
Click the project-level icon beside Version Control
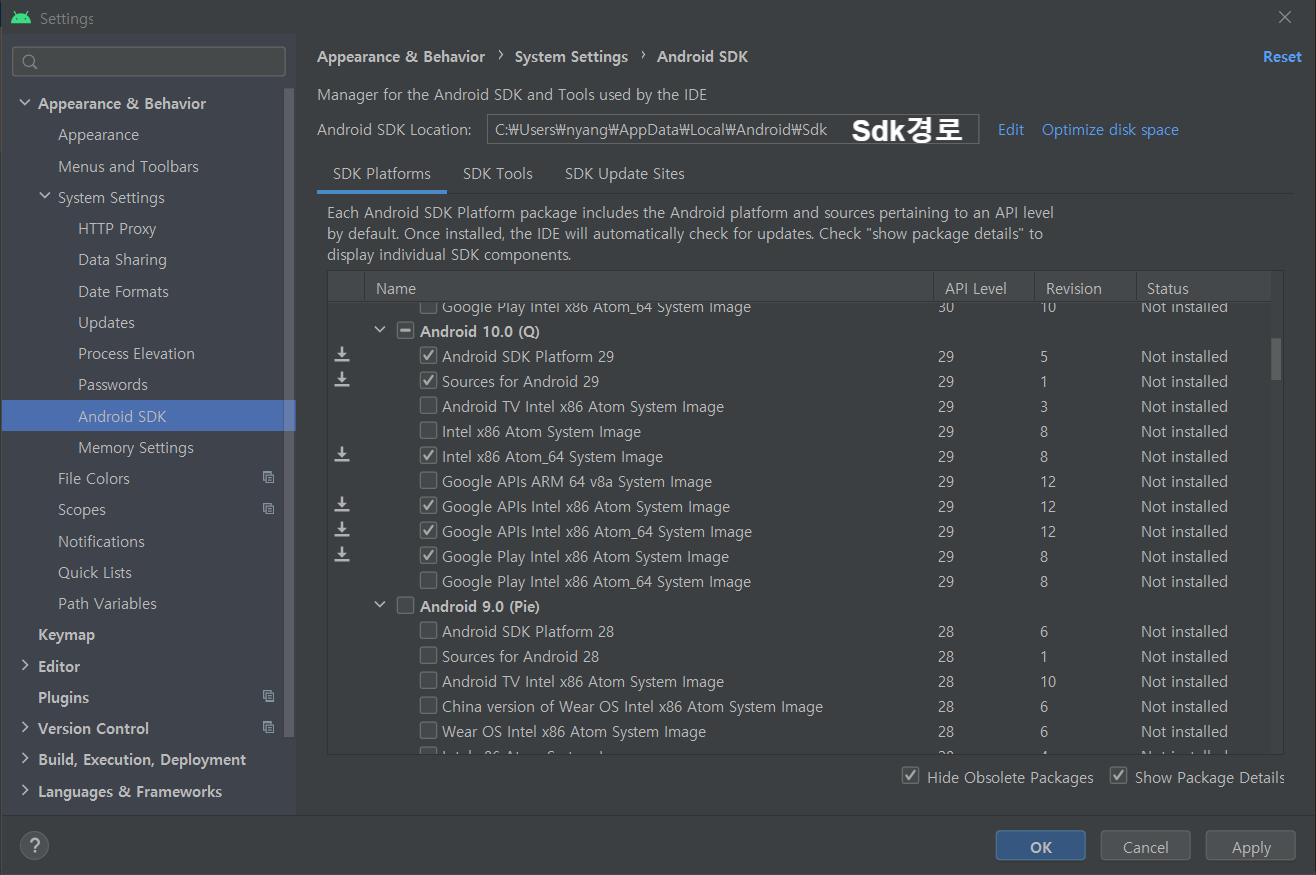coord(268,727)
